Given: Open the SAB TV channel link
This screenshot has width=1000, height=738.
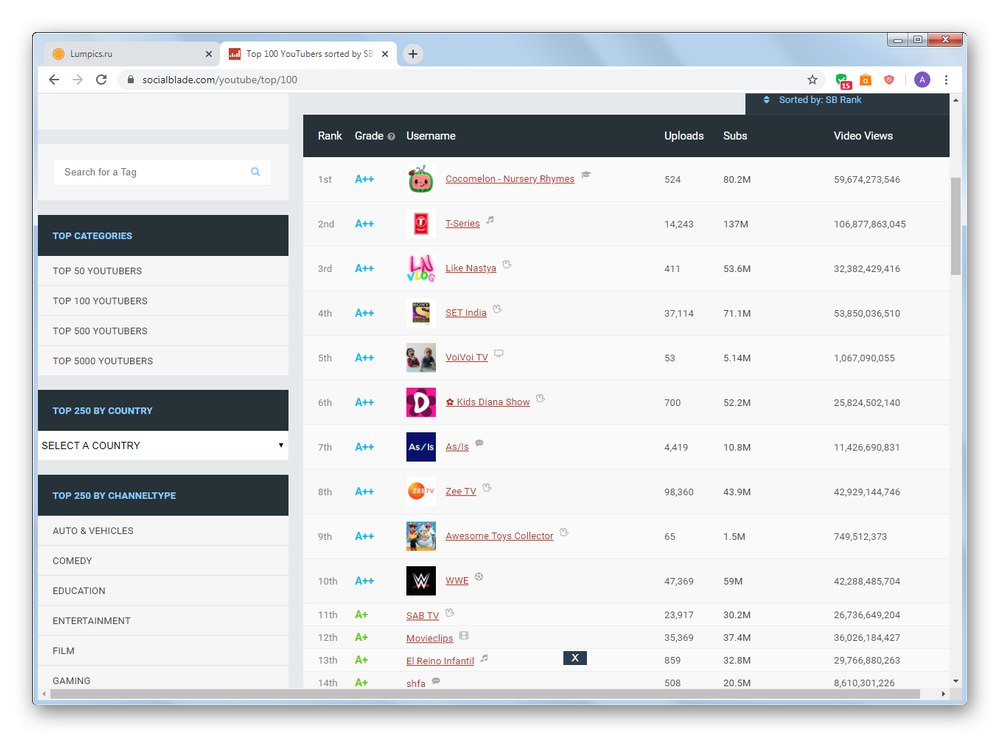Looking at the screenshot, I should (x=422, y=616).
